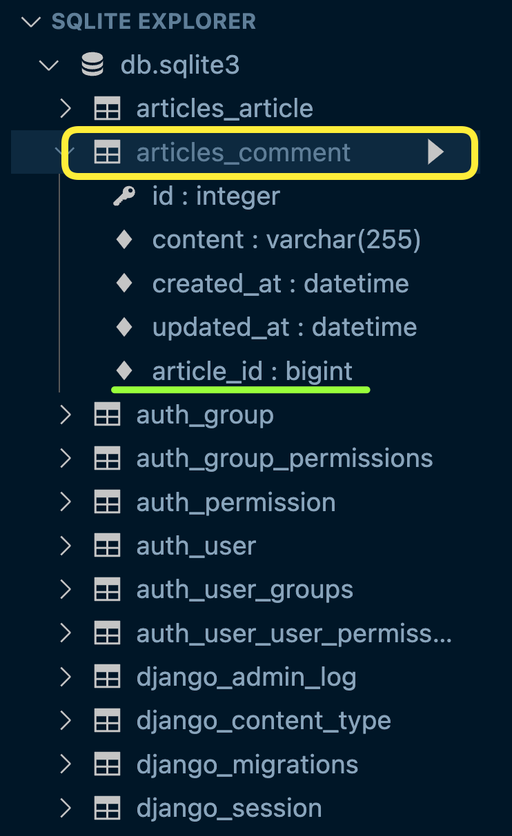Viewport: 512px width, 836px height.
Task: Select the 'created_at : datetime' column
Action: click(281, 284)
